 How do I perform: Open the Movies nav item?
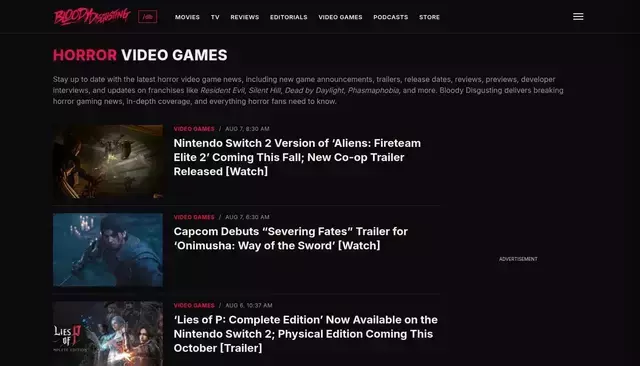(187, 17)
